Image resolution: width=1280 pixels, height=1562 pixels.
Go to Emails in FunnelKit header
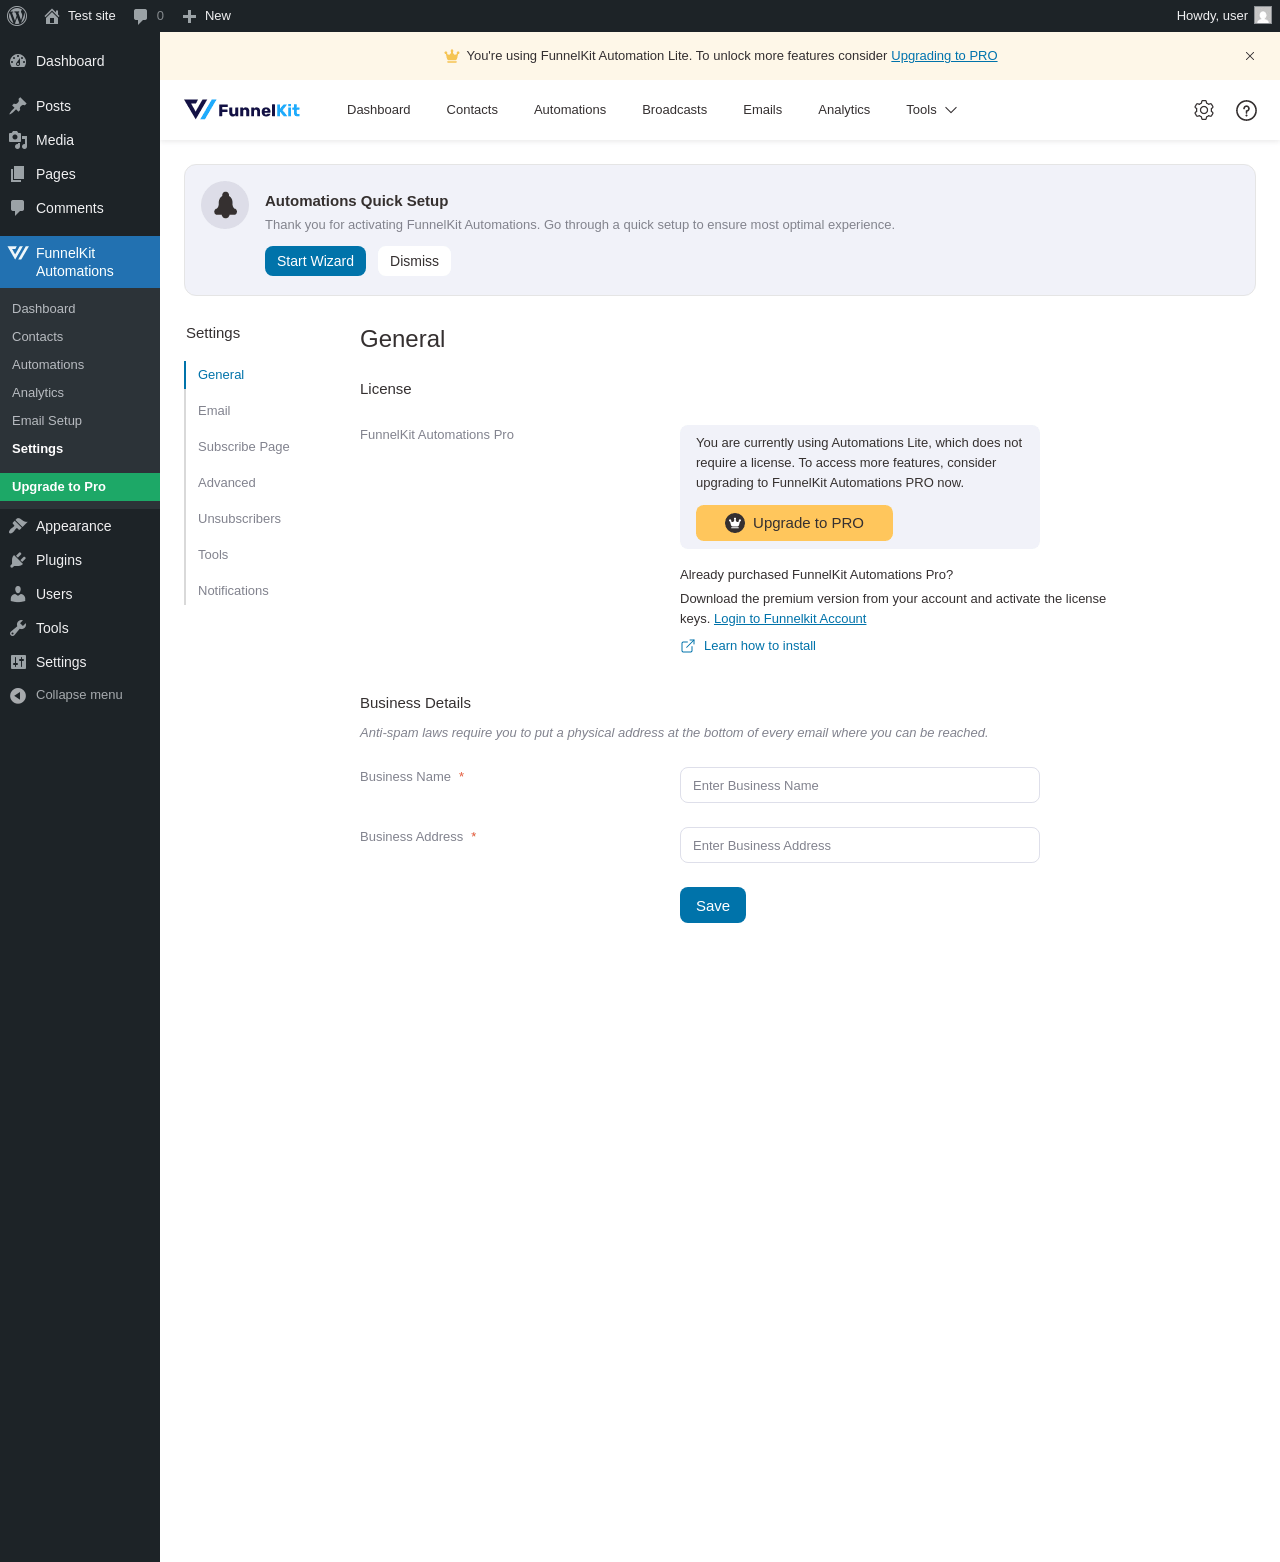click(x=763, y=110)
